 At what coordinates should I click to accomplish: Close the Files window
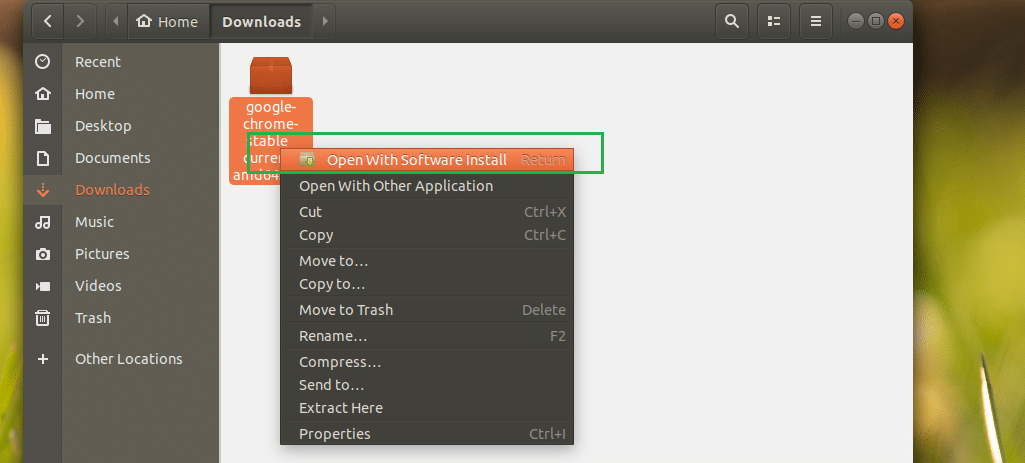point(896,22)
